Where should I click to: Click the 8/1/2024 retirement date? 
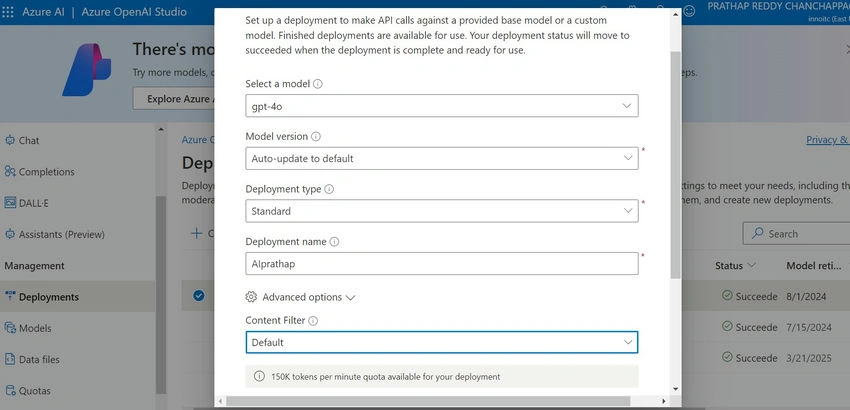point(806,297)
